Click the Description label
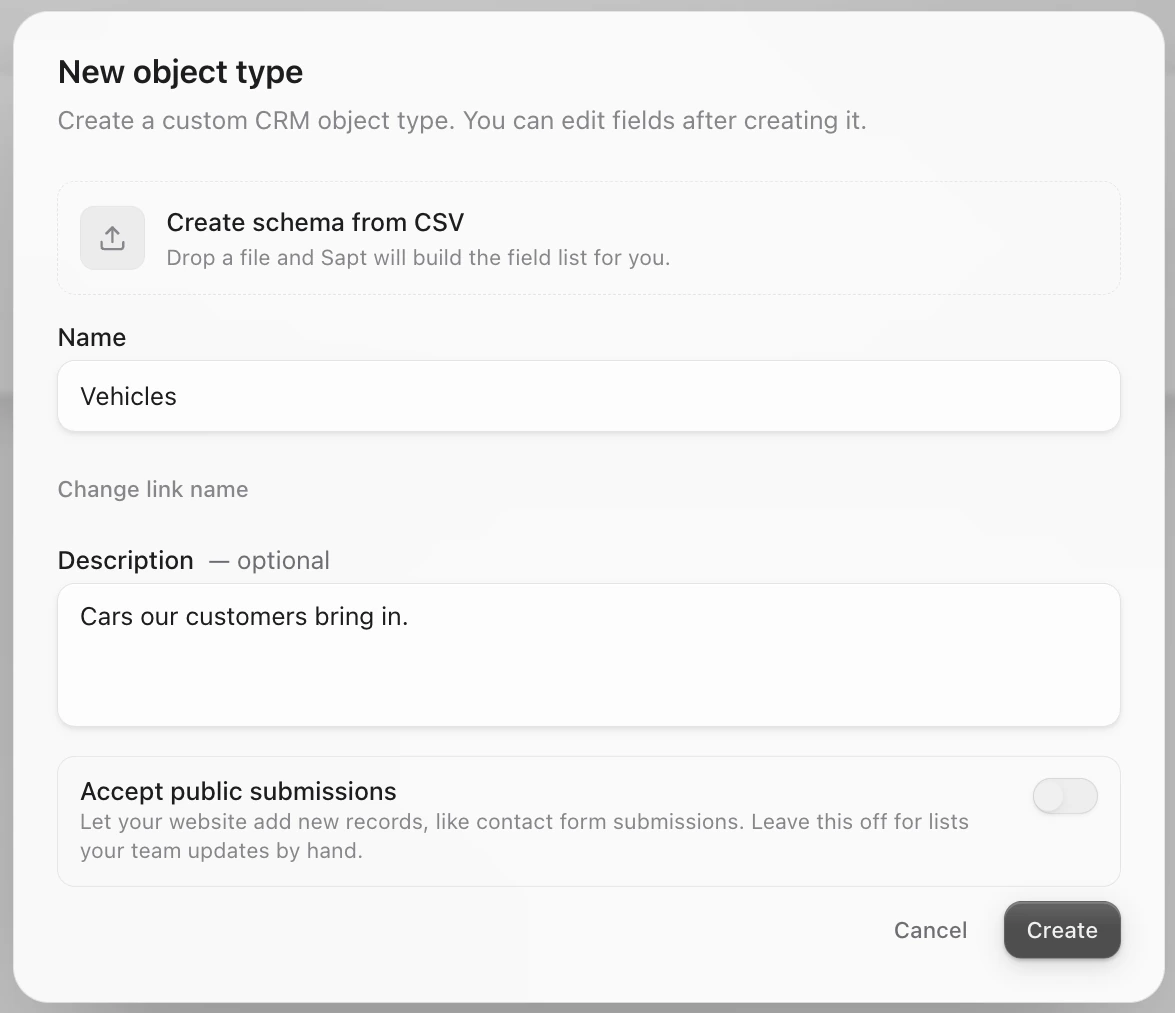Image resolution: width=1175 pixels, height=1013 pixels. coord(126,560)
